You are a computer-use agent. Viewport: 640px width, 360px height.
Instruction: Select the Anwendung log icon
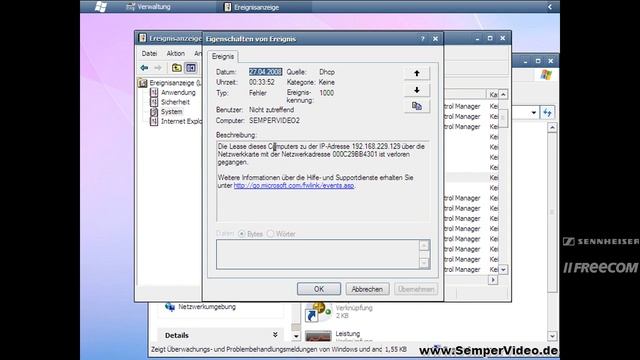point(154,93)
